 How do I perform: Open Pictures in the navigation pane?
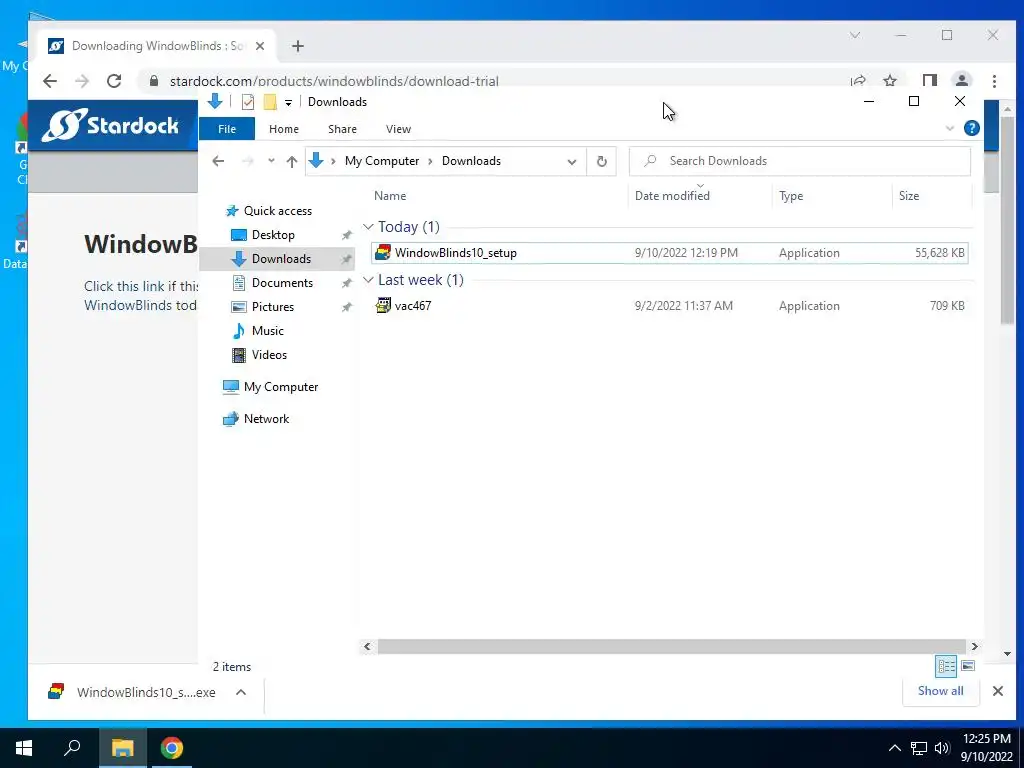[272, 307]
